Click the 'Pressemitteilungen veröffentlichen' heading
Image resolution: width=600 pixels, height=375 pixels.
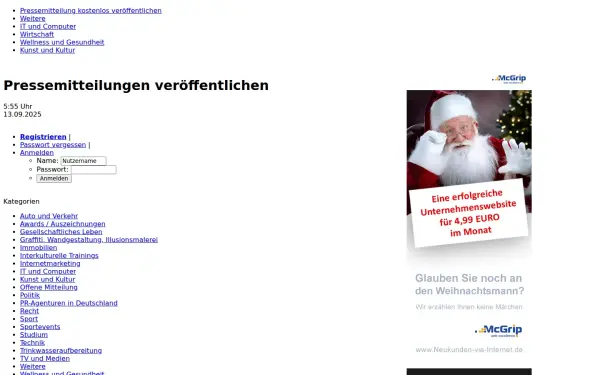point(136,85)
